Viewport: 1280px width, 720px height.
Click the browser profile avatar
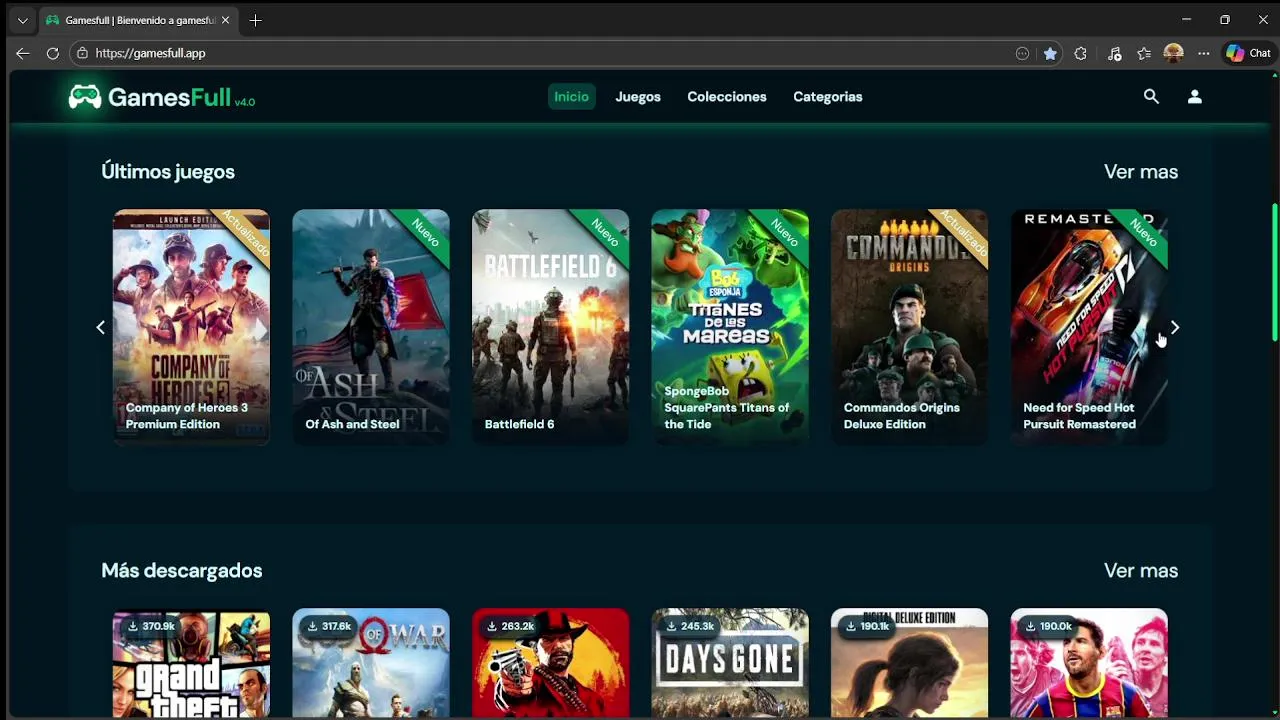1174,53
